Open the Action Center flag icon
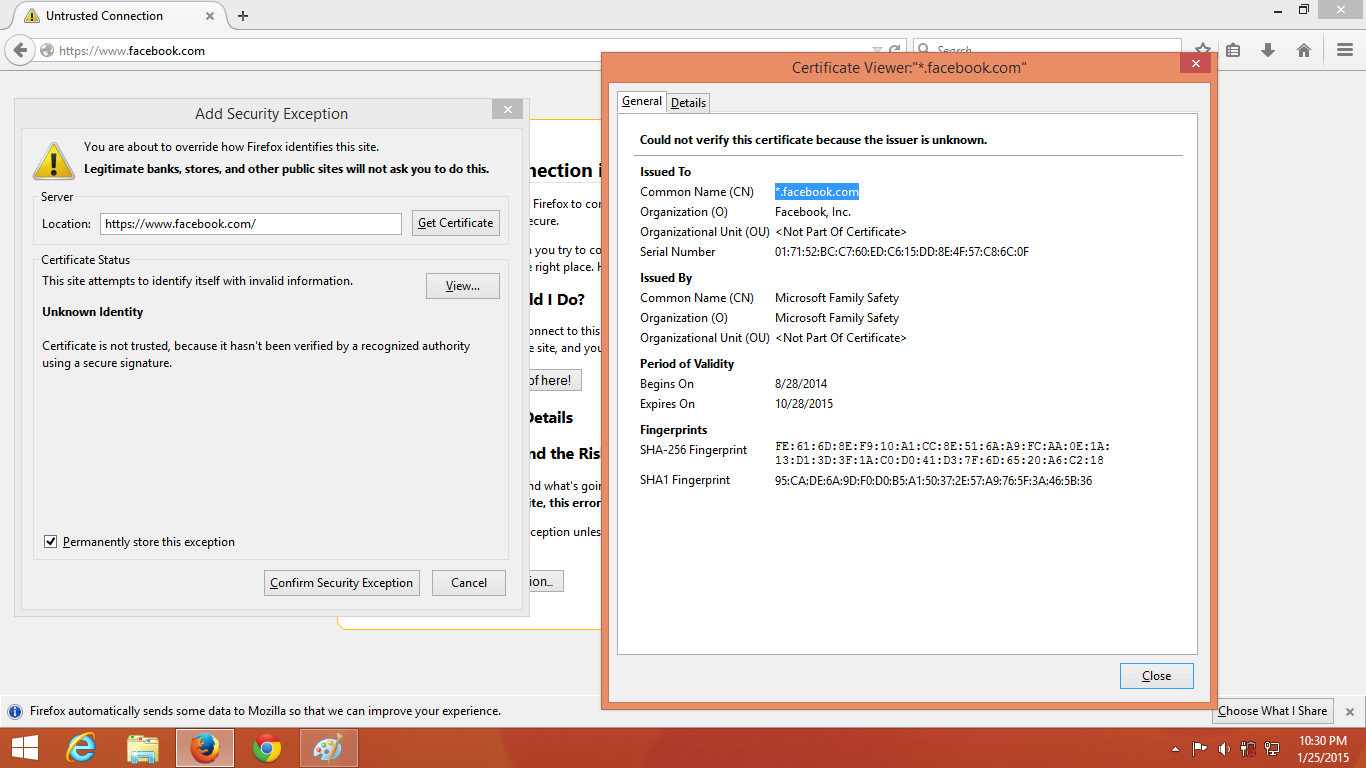This screenshot has width=1366, height=768. (x=1199, y=748)
